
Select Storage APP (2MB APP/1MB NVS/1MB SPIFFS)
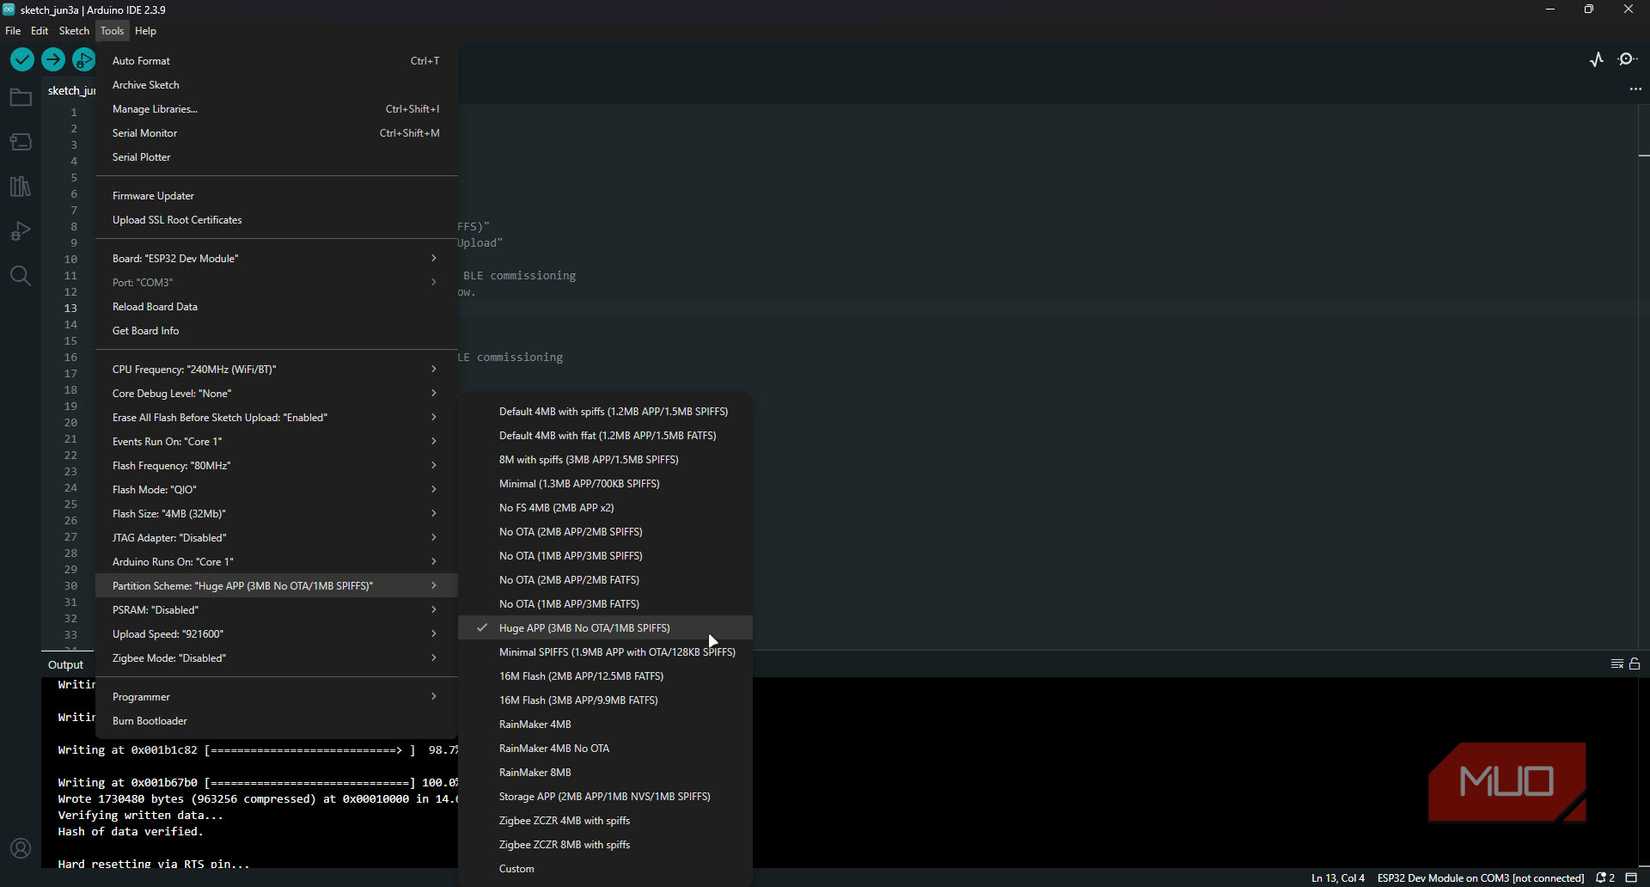tap(605, 797)
